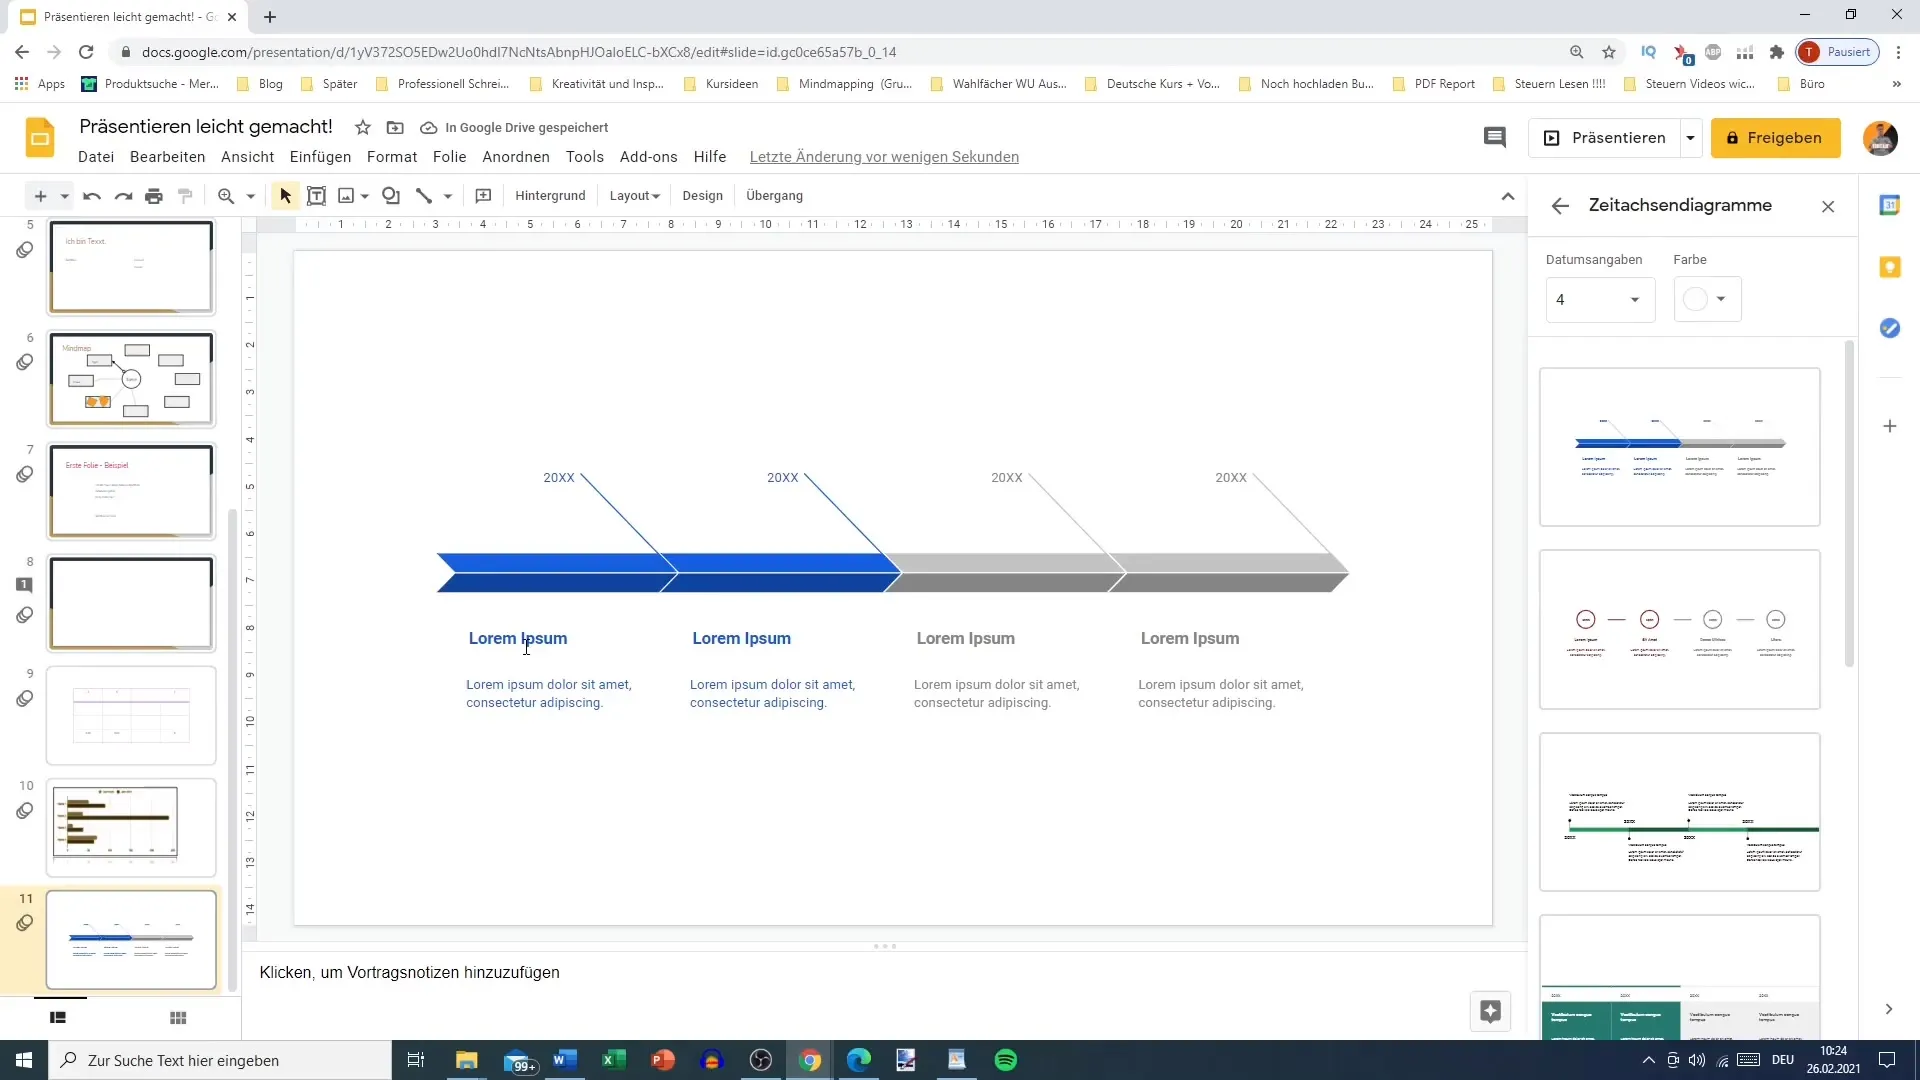Hide the menus with collapse arrow
1920x1080 pixels.
[x=1508, y=196]
